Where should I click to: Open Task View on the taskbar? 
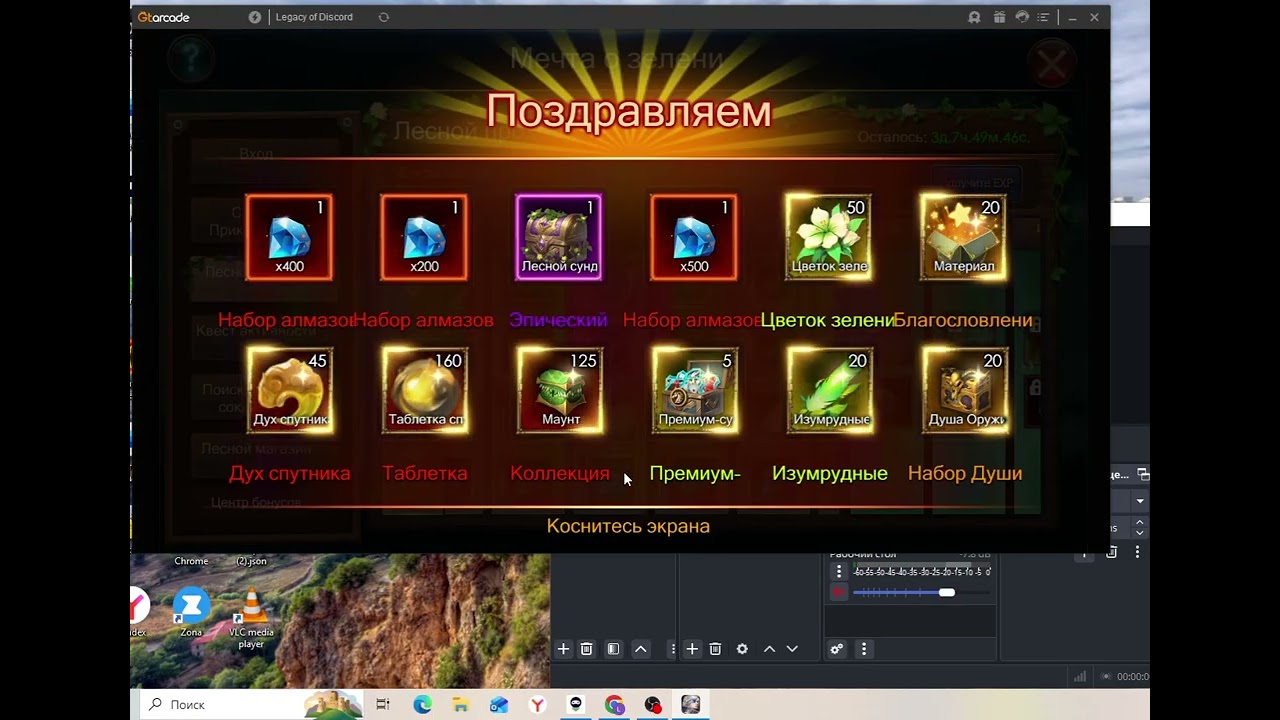(x=383, y=705)
